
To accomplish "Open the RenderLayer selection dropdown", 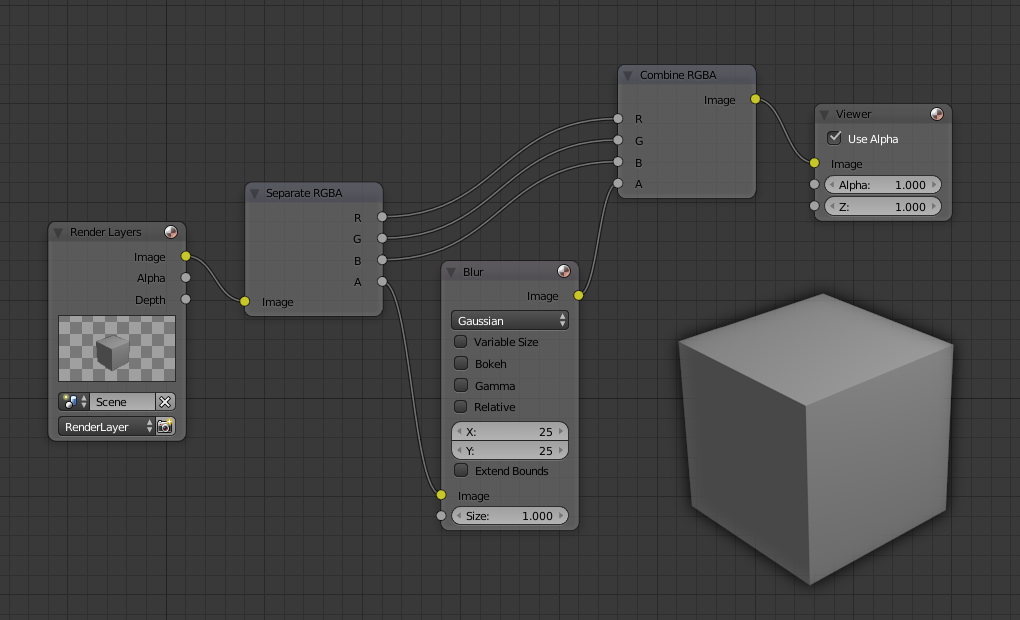I will point(106,427).
